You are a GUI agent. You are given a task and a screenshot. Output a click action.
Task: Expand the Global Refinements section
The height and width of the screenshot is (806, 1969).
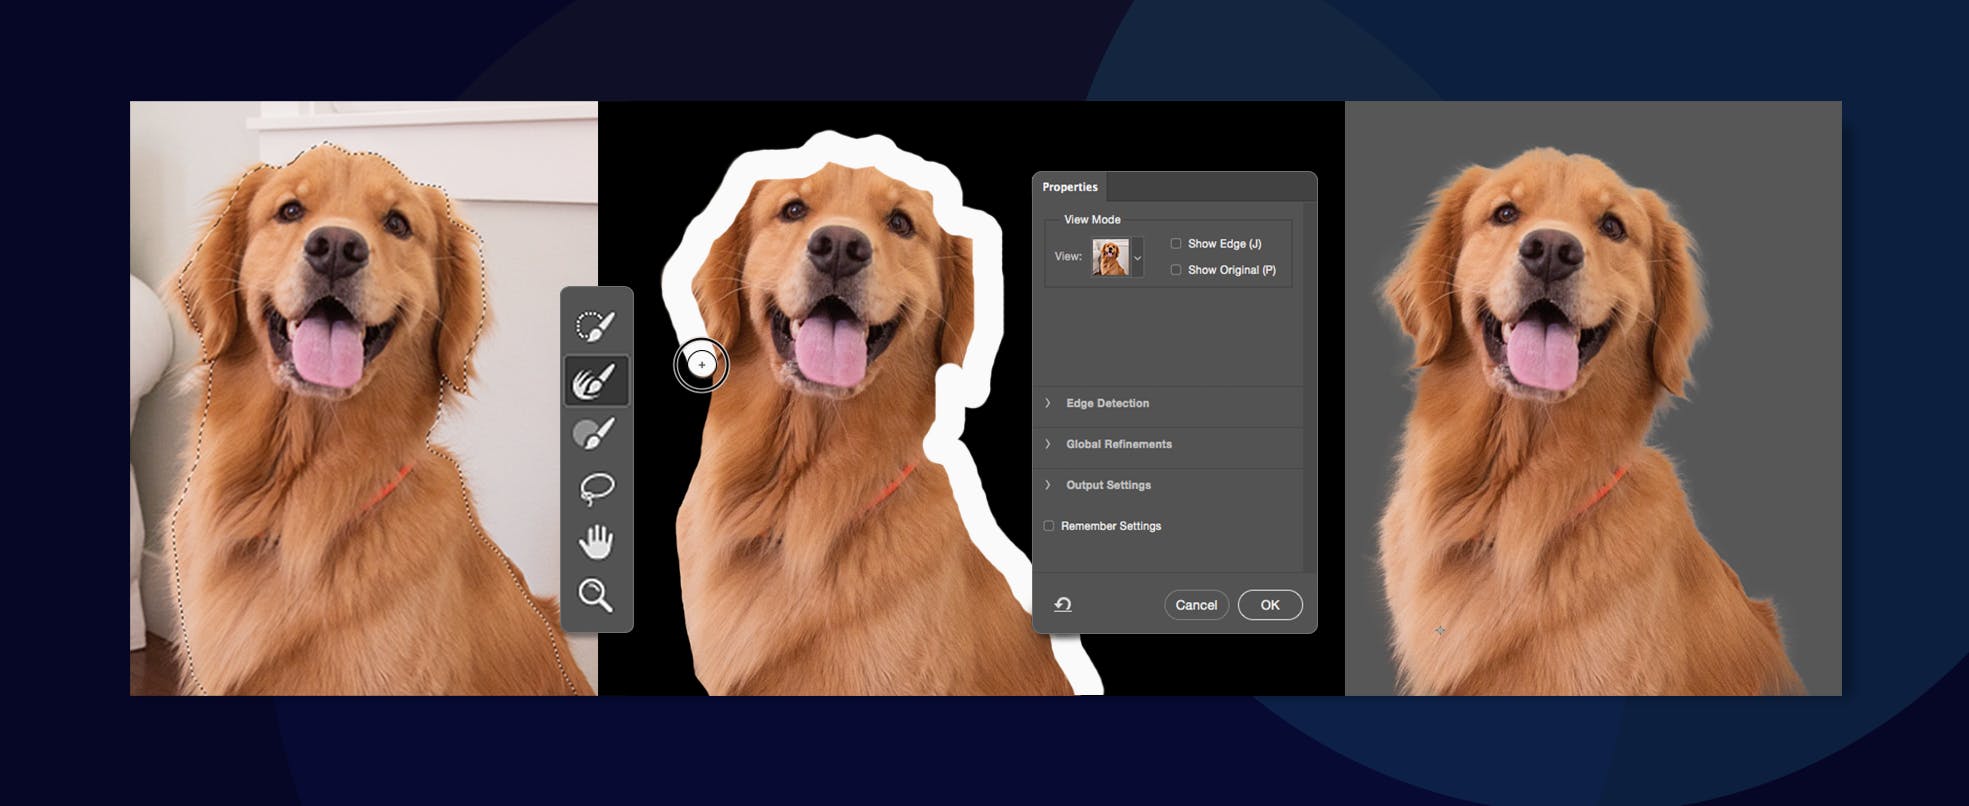point(1048,444)
